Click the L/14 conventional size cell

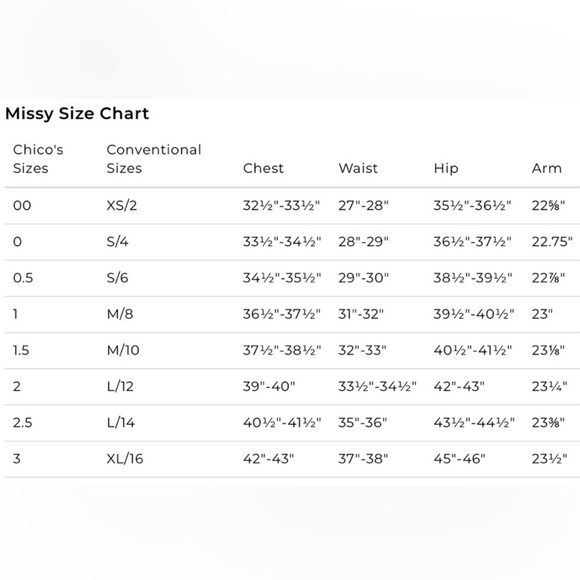(x=121, y=422)
